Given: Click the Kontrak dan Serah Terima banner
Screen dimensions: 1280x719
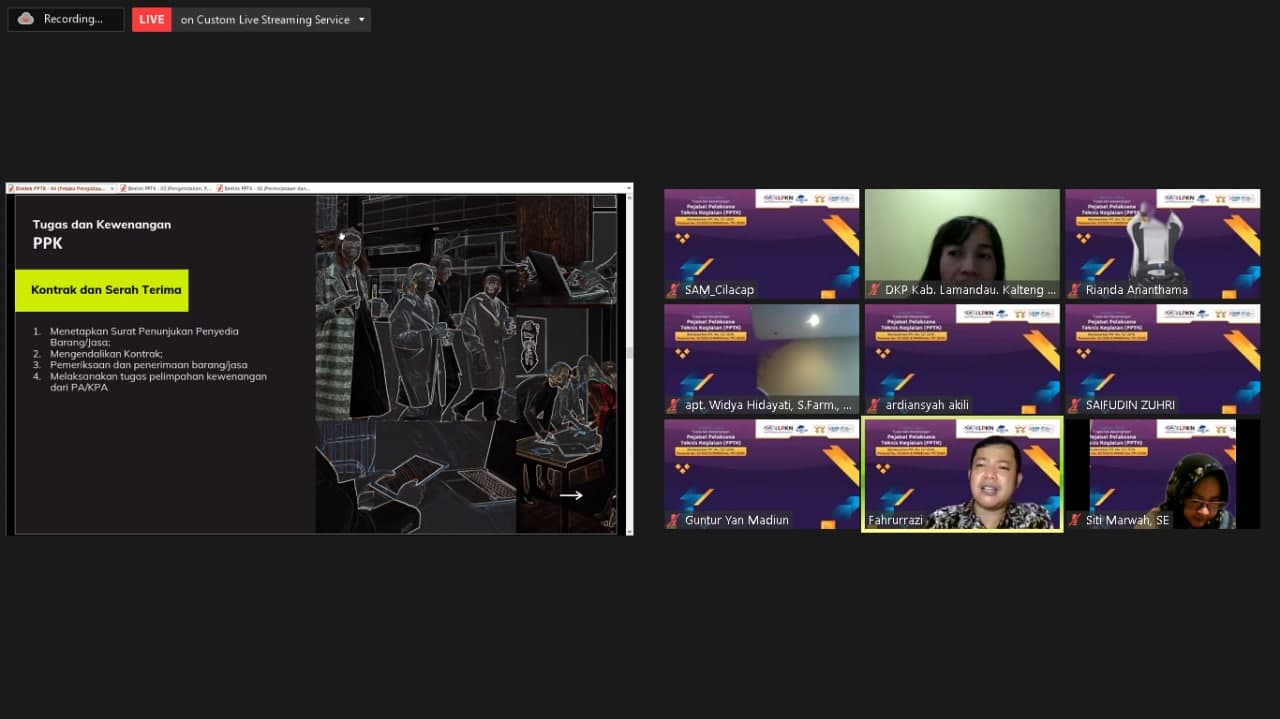Looking at the screenshot, I should (102, 290).
